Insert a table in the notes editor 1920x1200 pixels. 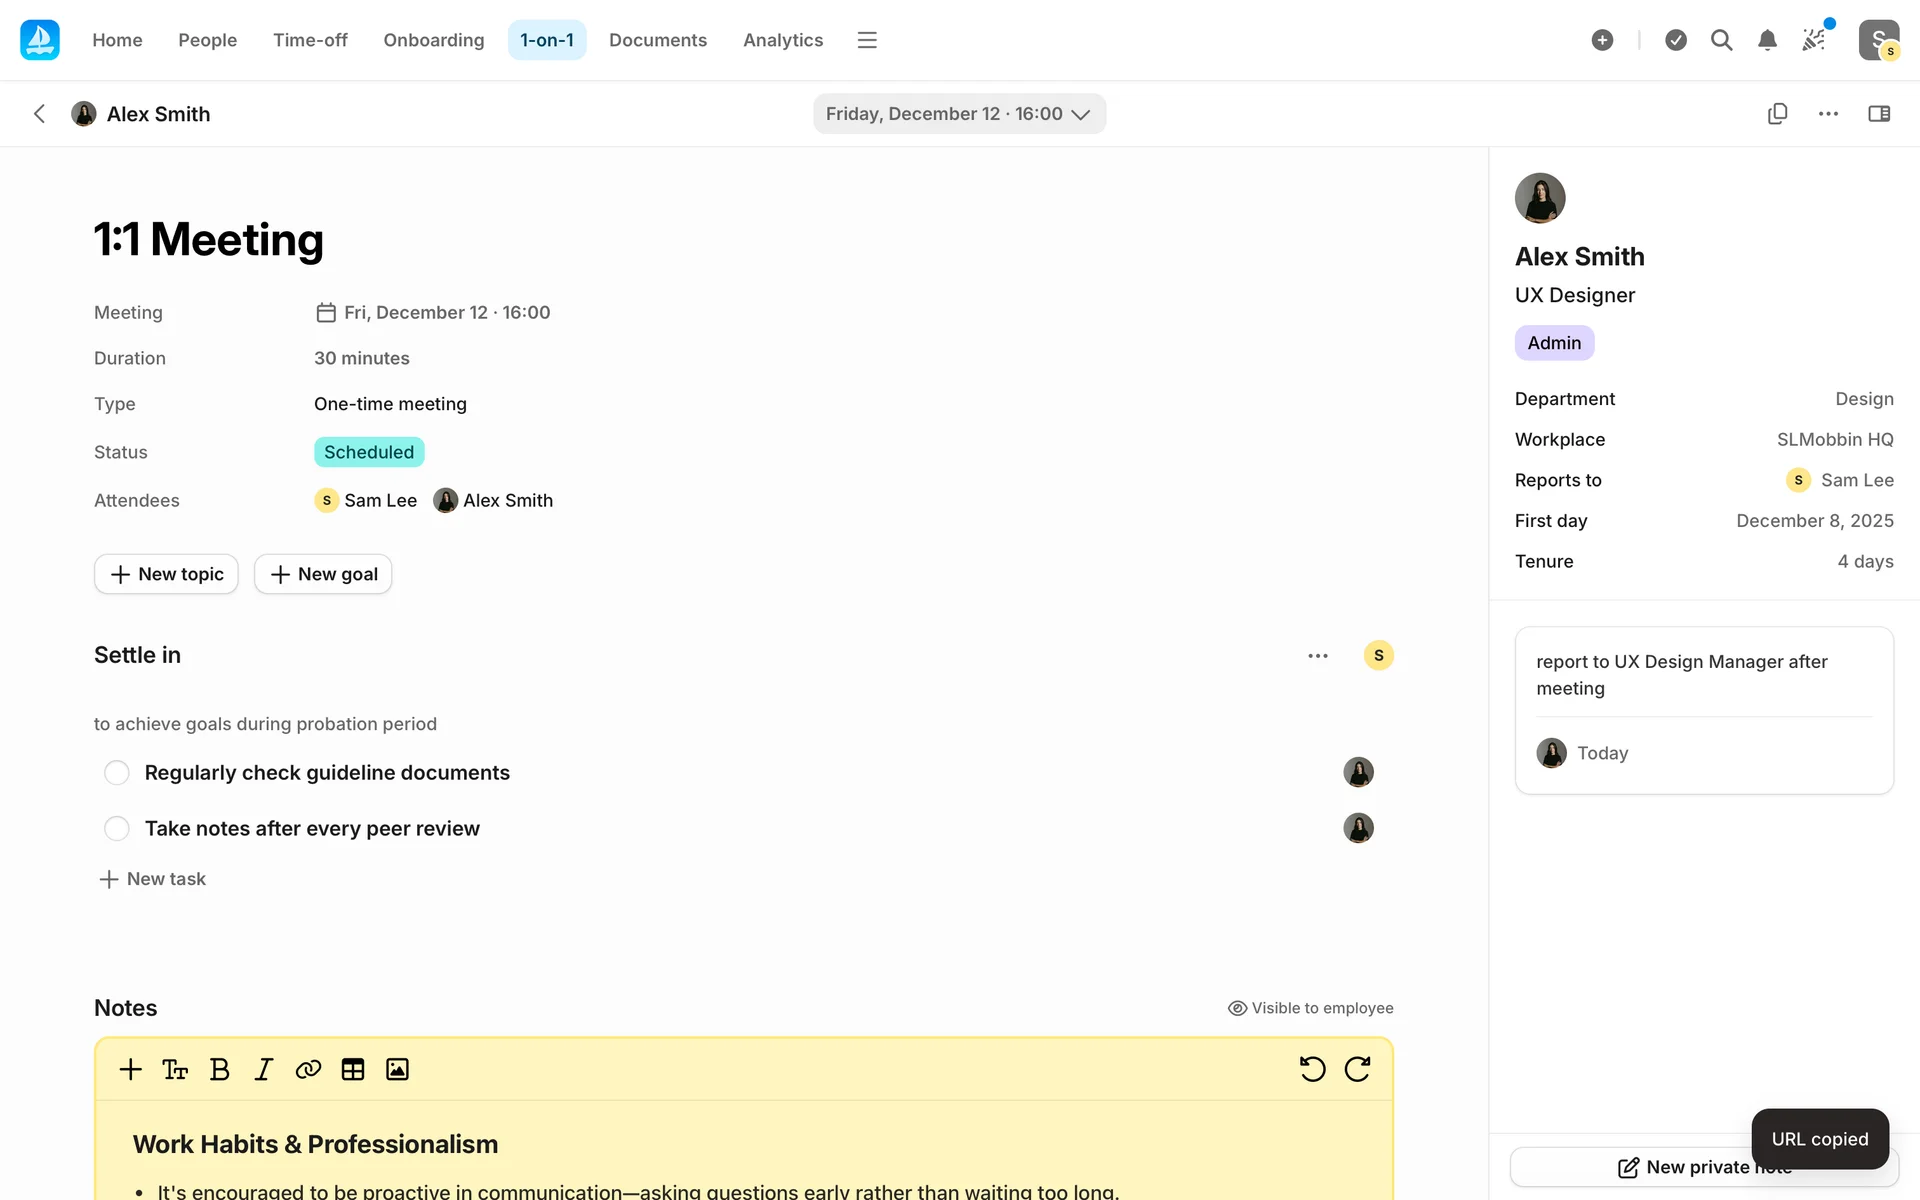click(353, 1069)
